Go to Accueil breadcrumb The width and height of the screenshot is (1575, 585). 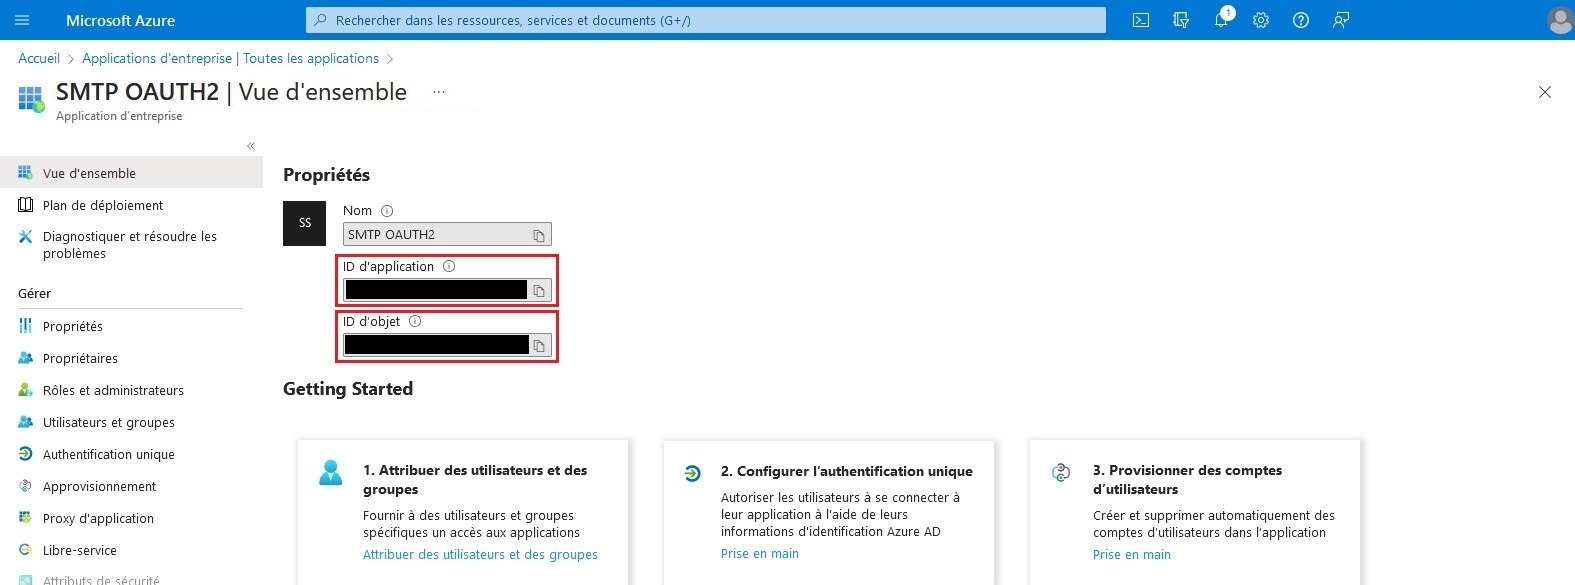[x=39, y=58]
